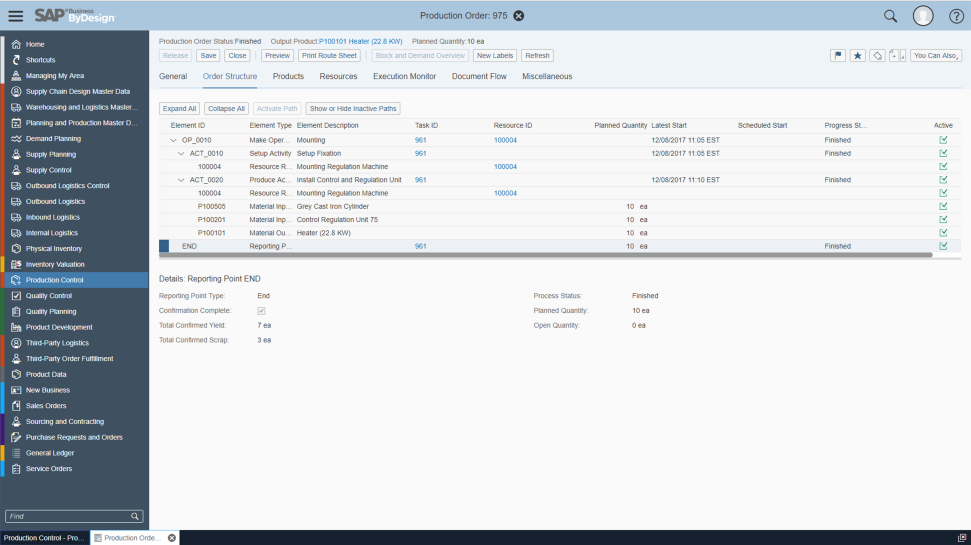Open the user profile avatar
This screenshot has height=545, width=971.
(x=923, y=16)
